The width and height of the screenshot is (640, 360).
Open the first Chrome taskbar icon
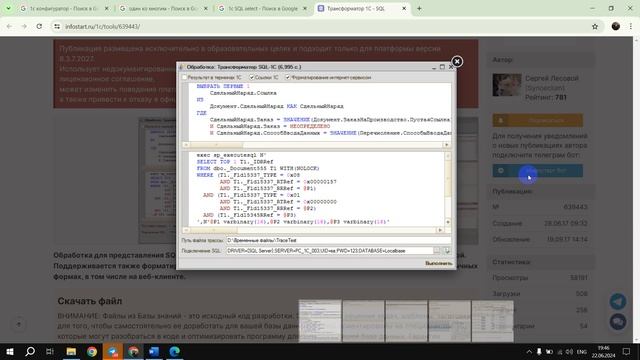point(92,351)
